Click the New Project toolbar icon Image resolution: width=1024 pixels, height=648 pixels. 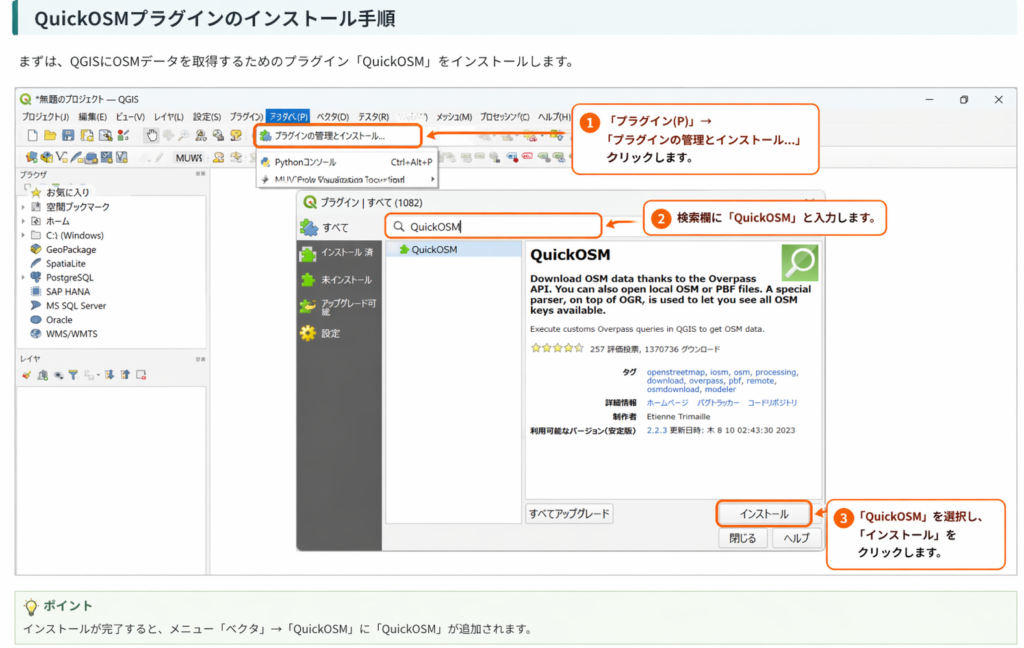tap(32, 135)
